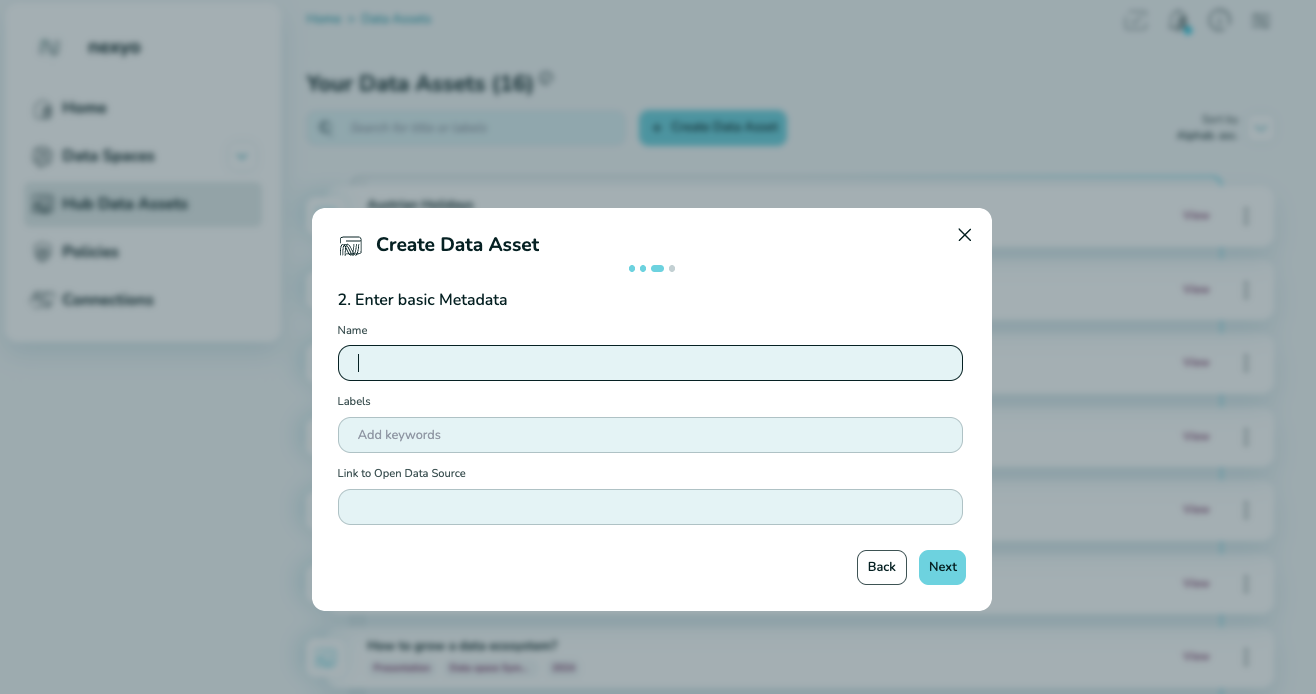Open Hub Data Assets from the sidebar

(42, 204)
